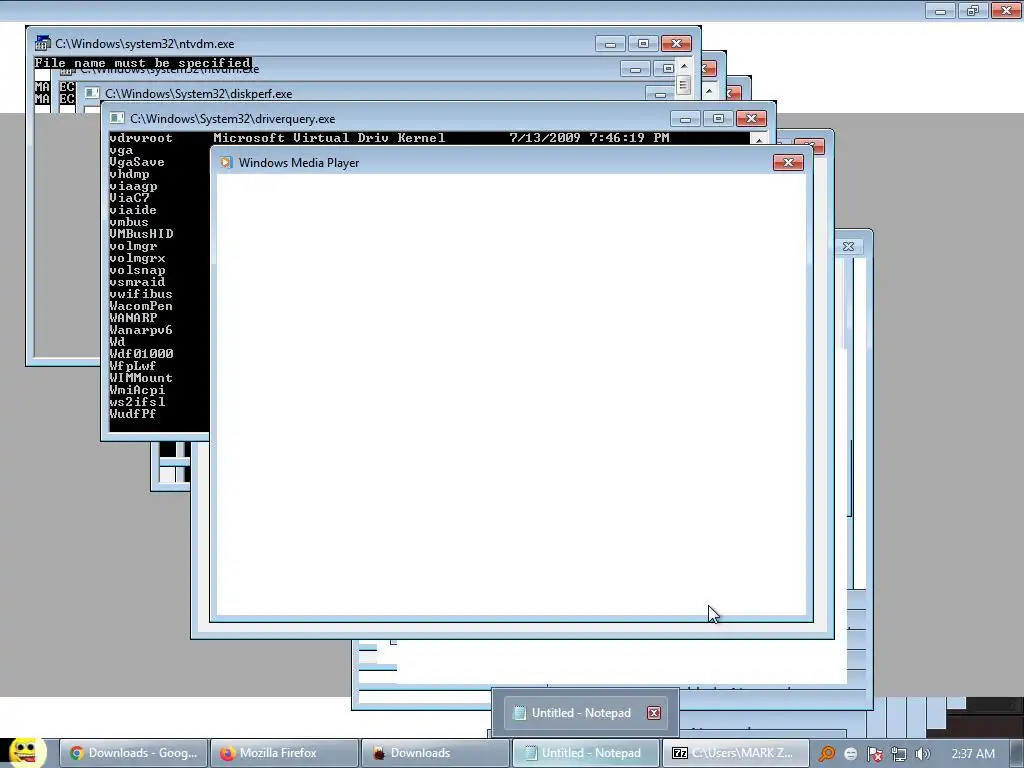Viewport: 1024px width, 768px height.
Task: Minimize the driverquery.exe window
Action: pyautogui.click(x=685, y=119)
